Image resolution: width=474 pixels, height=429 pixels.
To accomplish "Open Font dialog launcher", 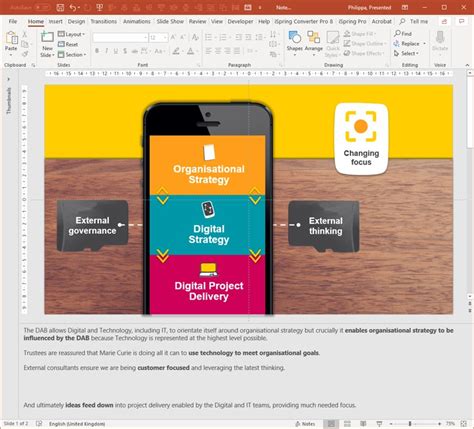I will click(198, 65).
